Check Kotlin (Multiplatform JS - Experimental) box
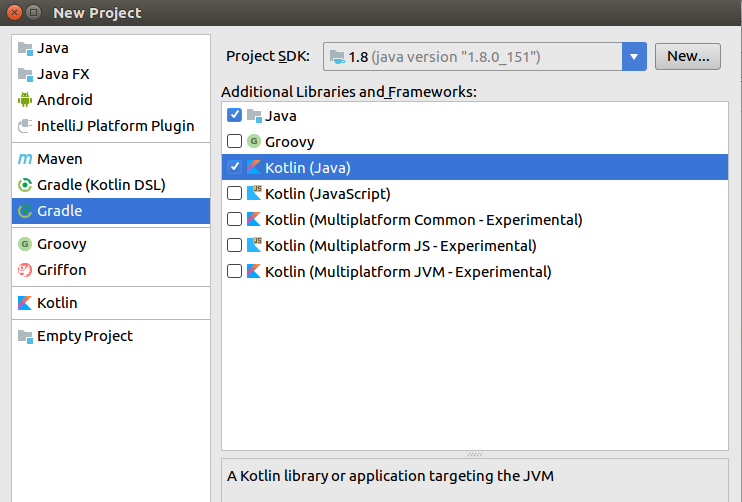 pos(234,245)
